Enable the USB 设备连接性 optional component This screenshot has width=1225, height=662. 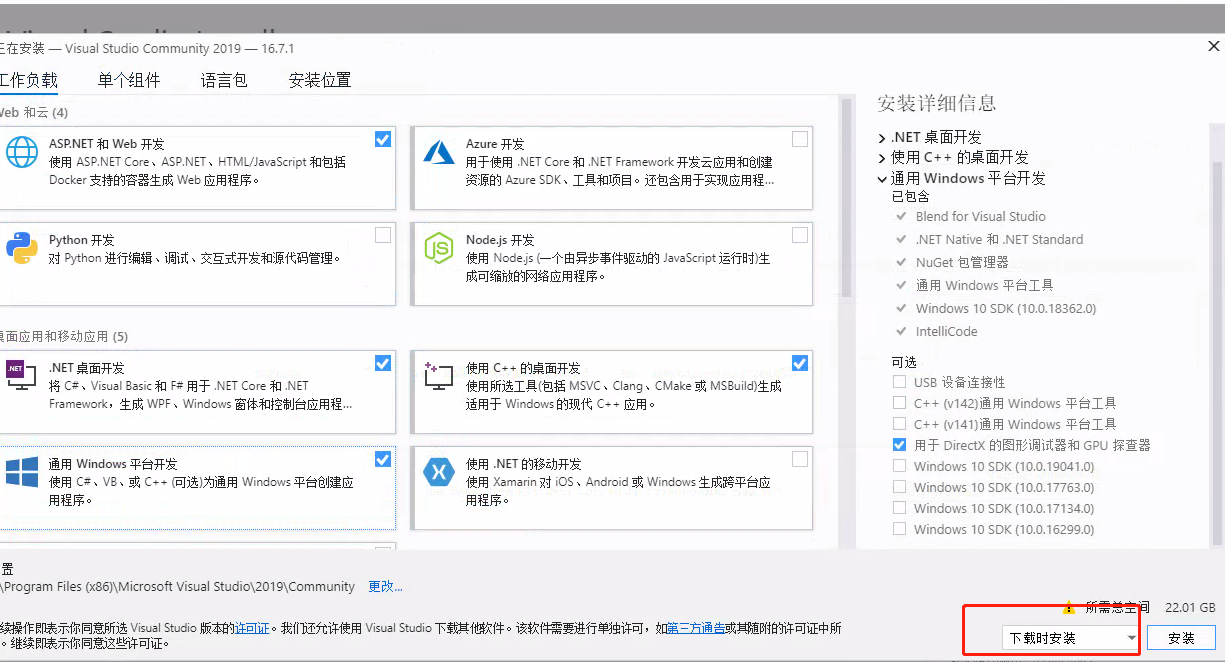[899, 382]
